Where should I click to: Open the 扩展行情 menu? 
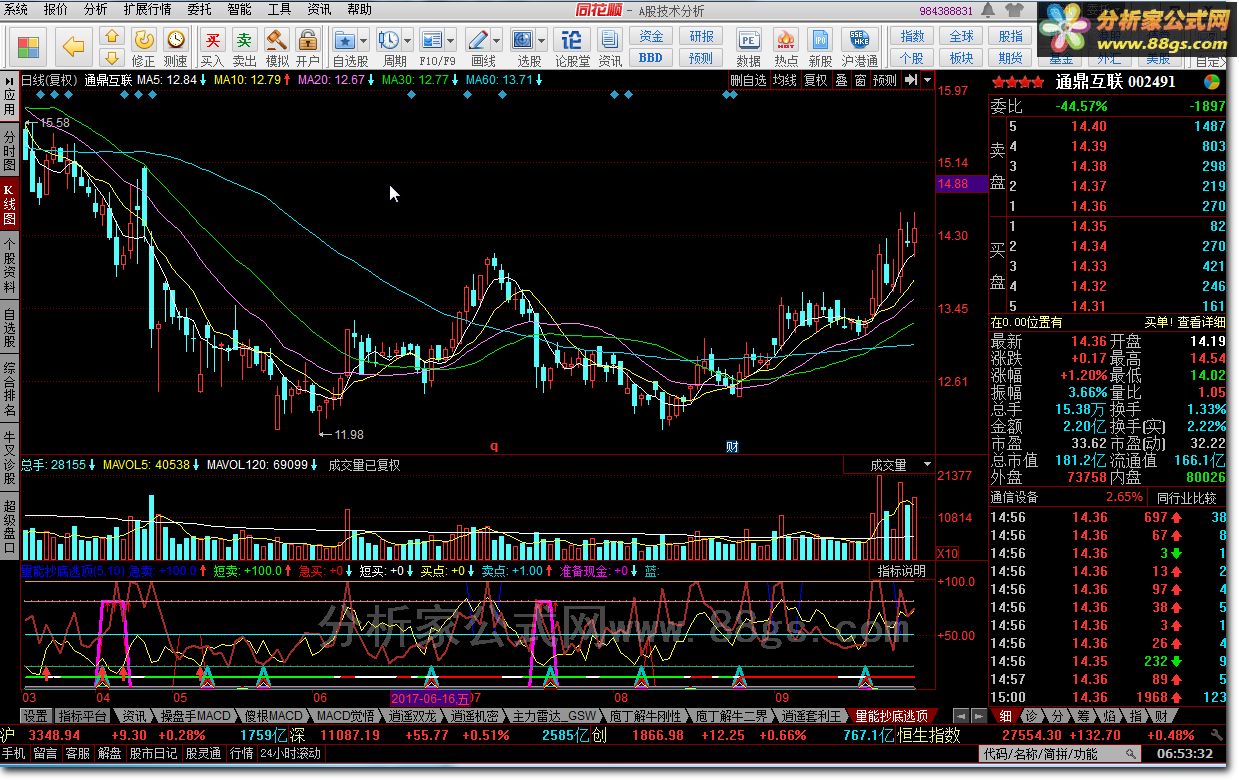point(147,9)
